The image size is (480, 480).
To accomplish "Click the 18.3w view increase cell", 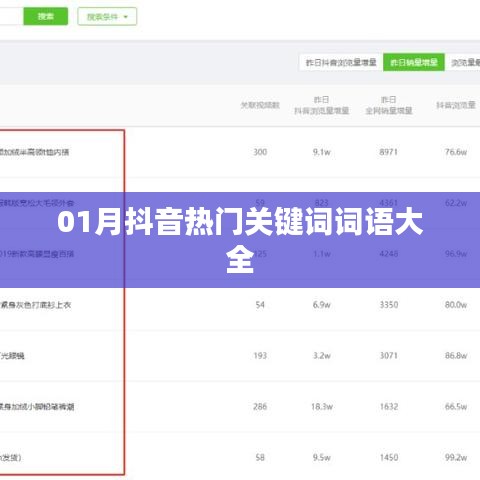I will click(x=322, y=407).
